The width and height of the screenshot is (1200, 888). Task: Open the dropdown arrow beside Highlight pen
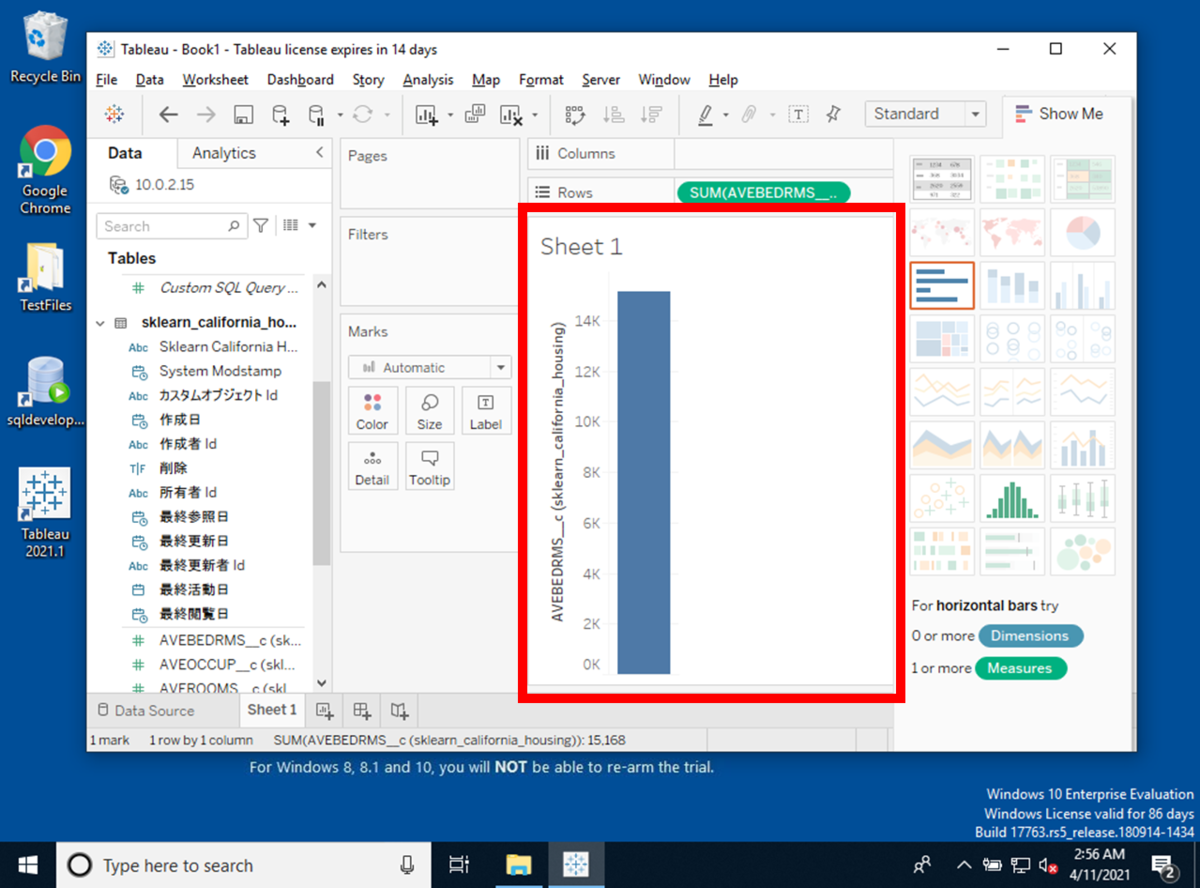(x=726, y=115)
